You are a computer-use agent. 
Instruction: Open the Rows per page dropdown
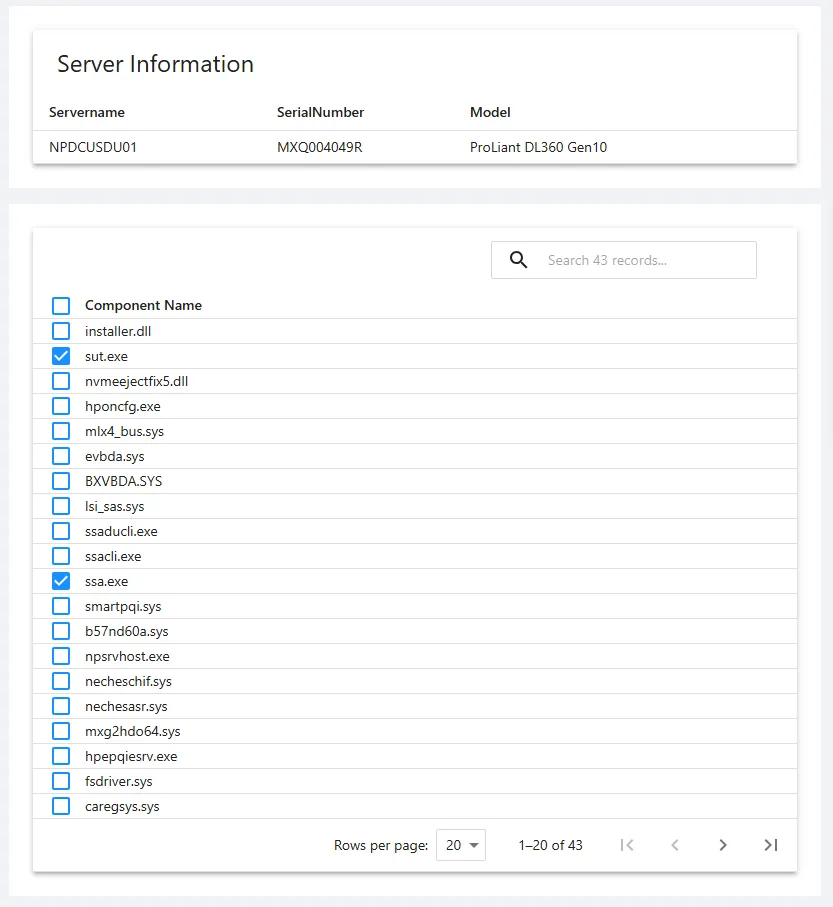click(461, 845)
